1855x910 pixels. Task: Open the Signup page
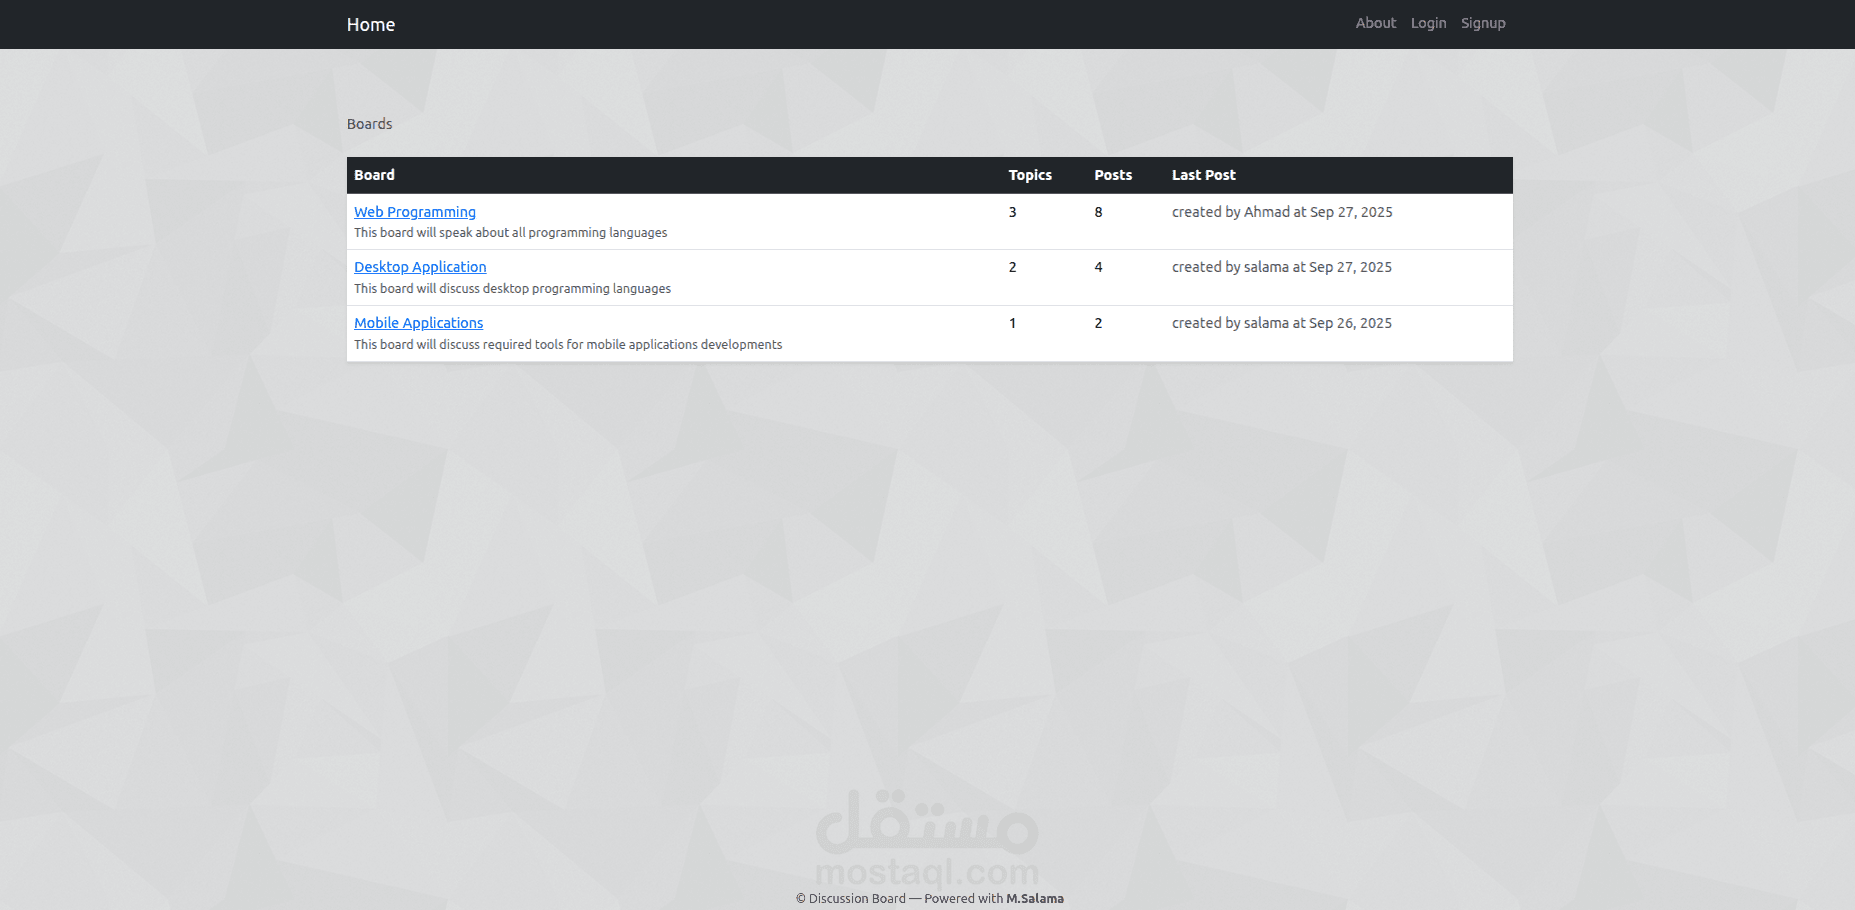(x=1483, y=23)
